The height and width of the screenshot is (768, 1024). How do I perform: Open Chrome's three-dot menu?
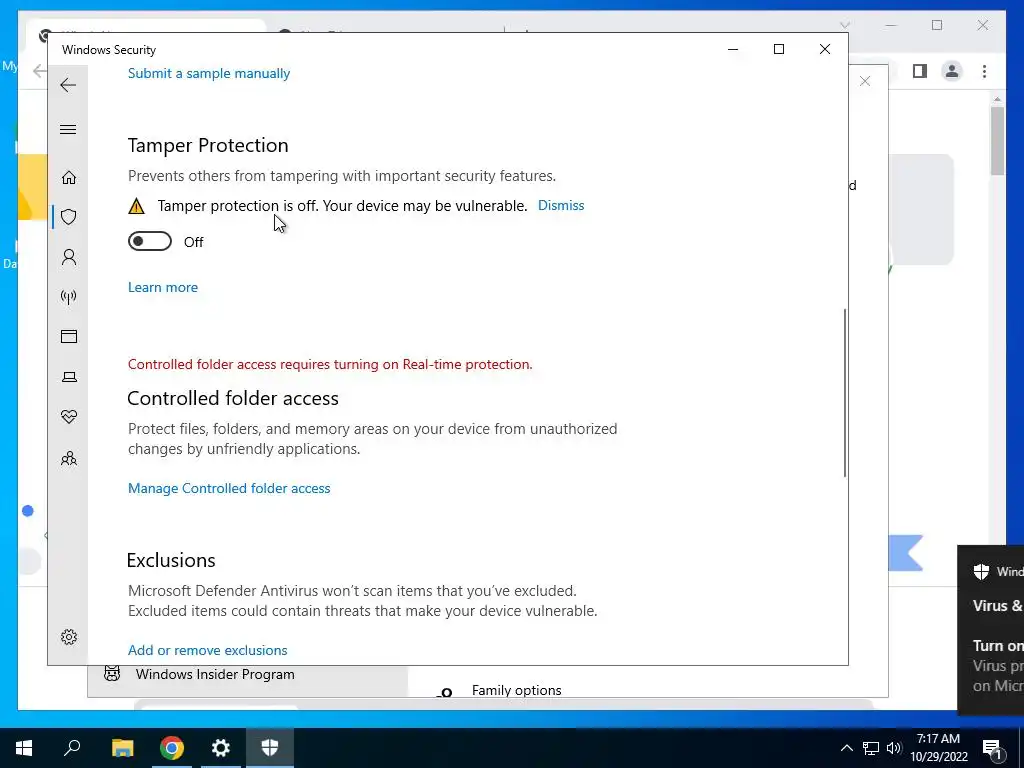click(x=984, y=71)
